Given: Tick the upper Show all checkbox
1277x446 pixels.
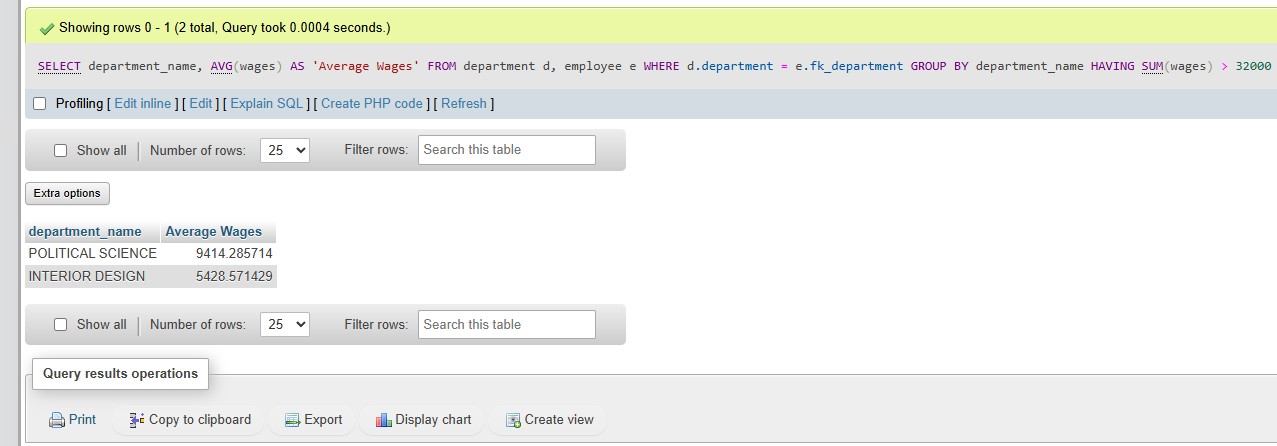Looking at the screenshot, I should (x=60, y=150).
